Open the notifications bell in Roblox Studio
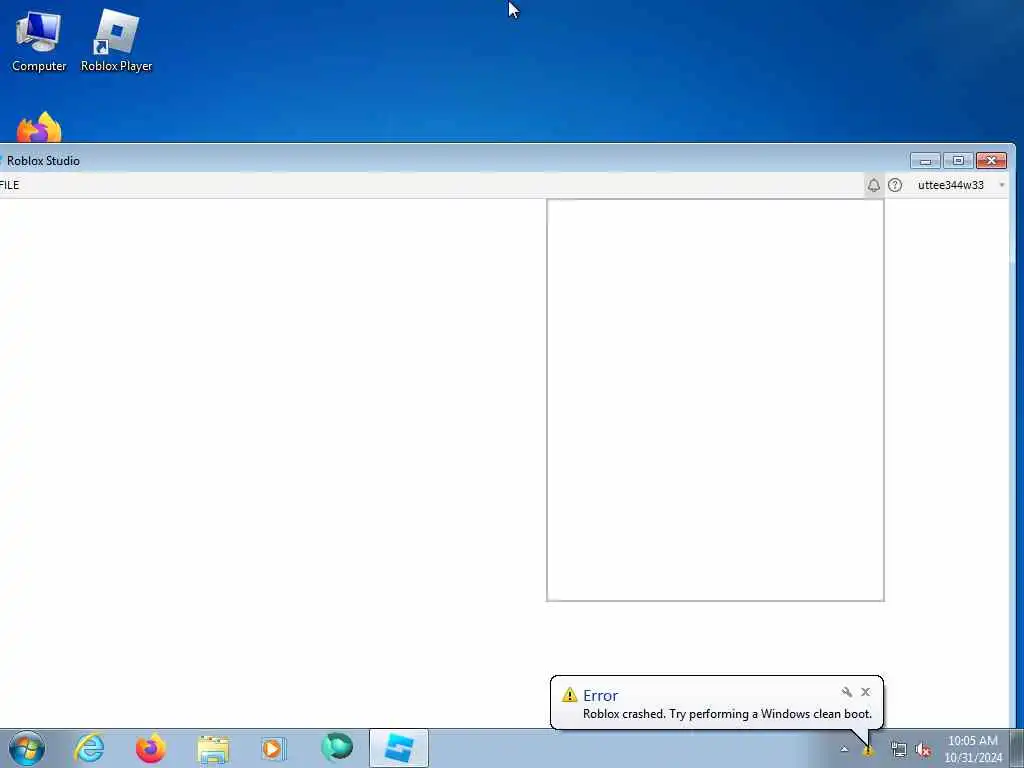The width and height of the screenshot is (1024, 768). pyautogui.click(x=873, y=185)
